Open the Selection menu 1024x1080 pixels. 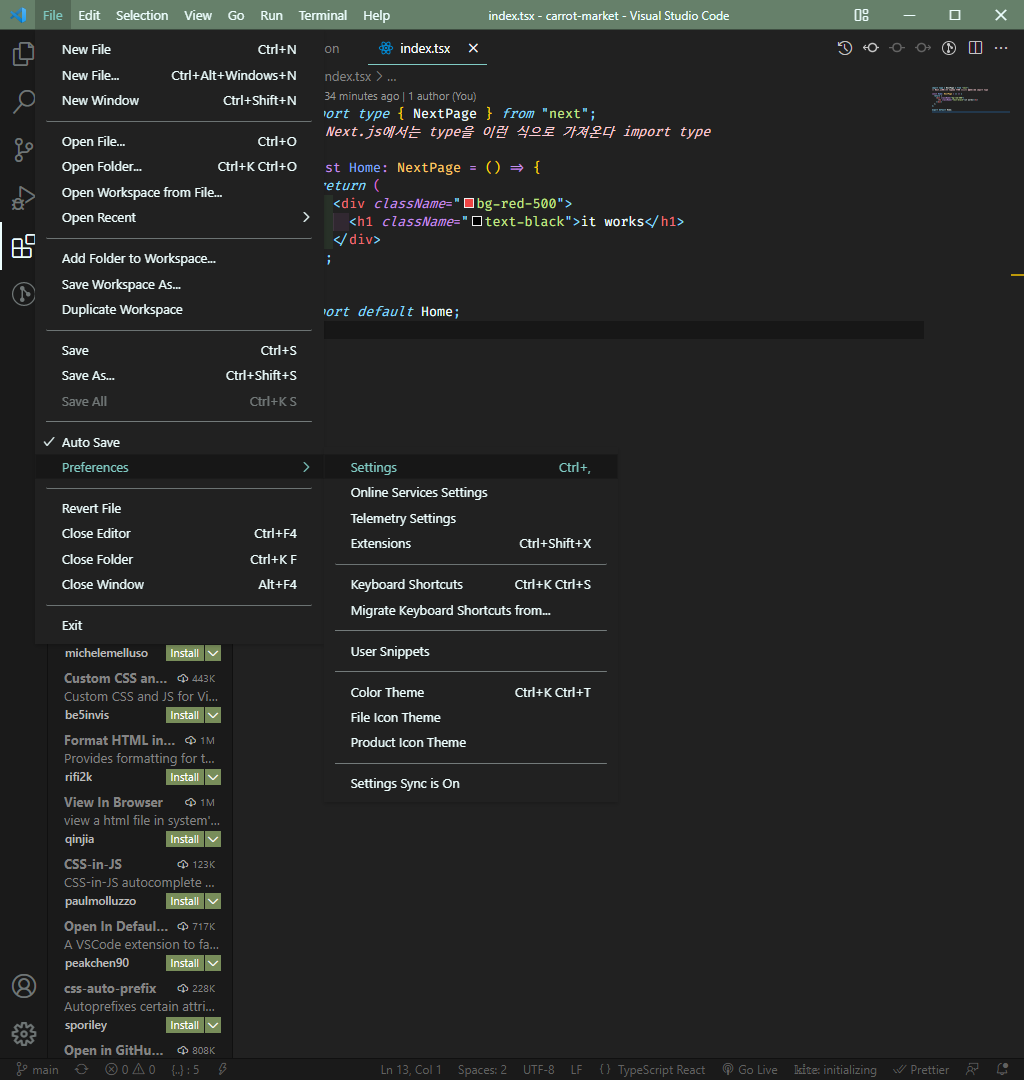pos(142,15)
